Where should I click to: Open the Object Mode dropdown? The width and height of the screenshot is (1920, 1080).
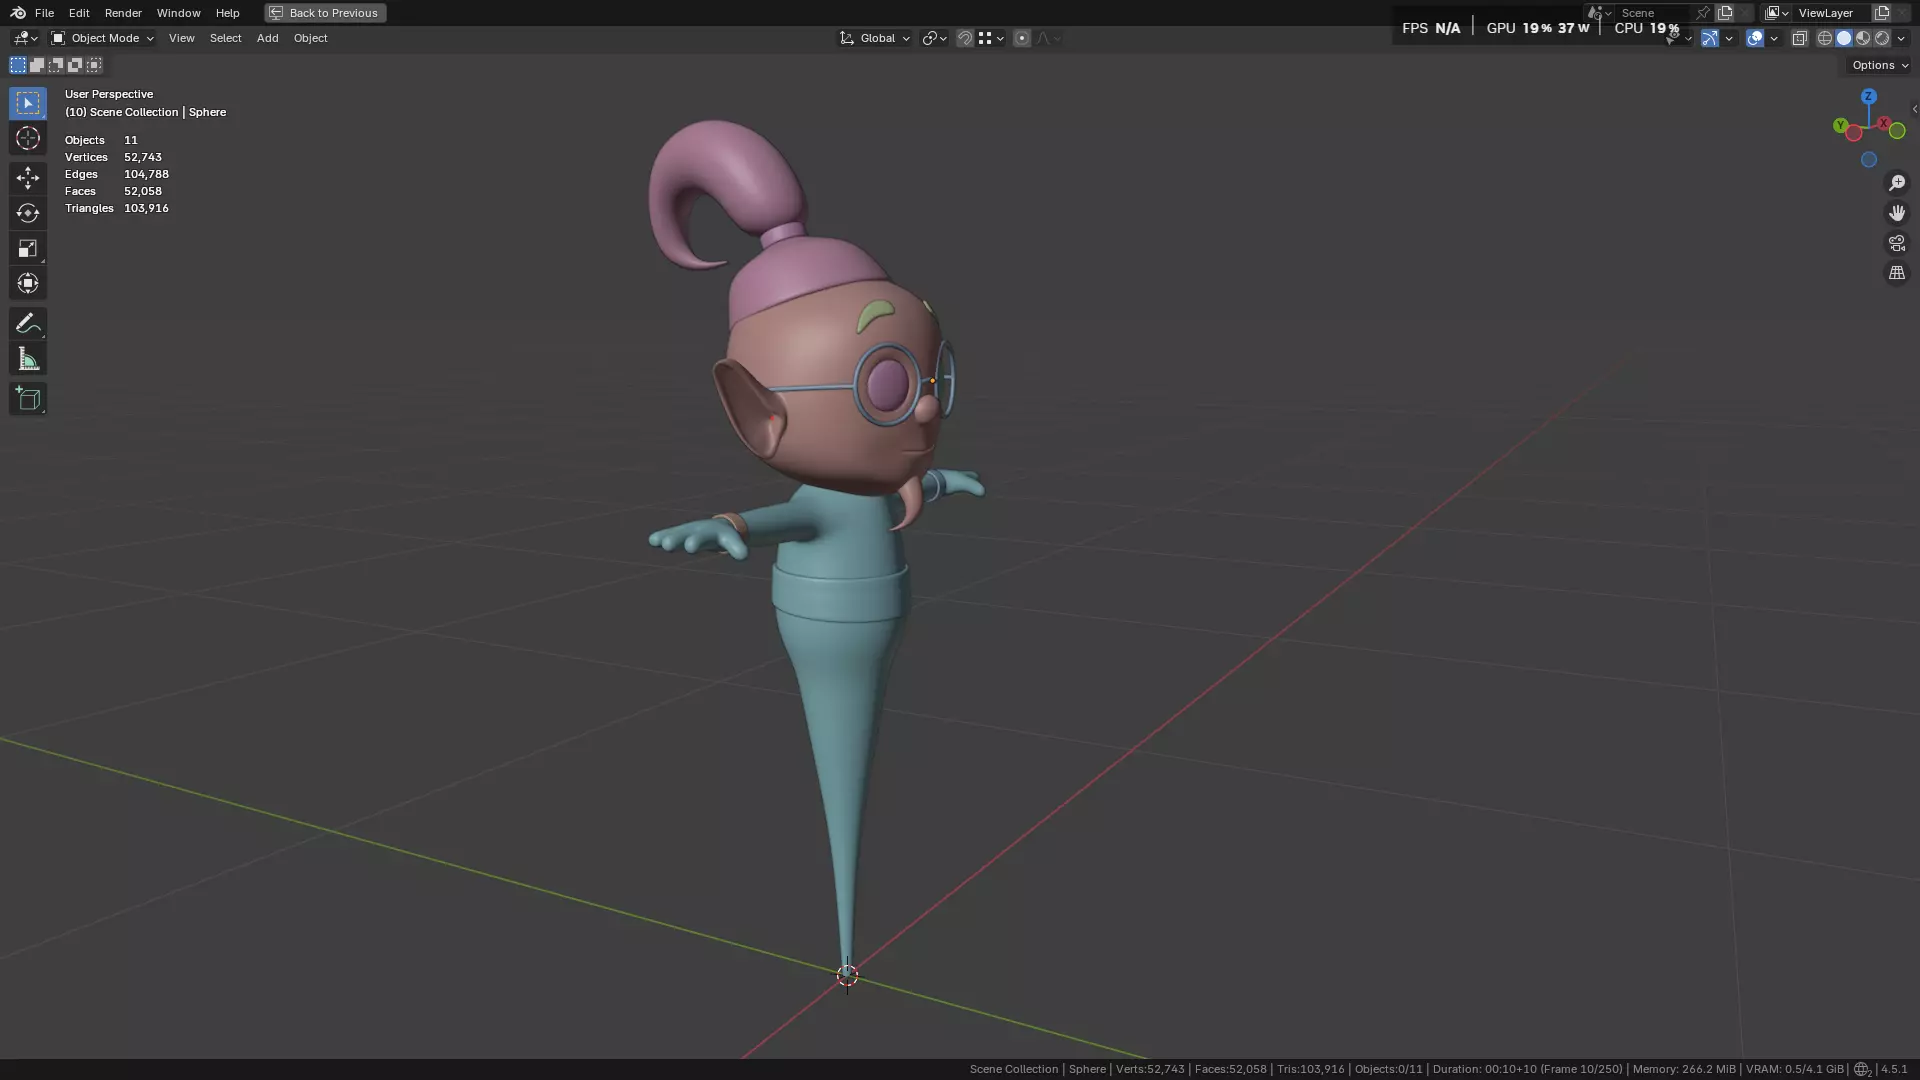(x=102, y=38)
